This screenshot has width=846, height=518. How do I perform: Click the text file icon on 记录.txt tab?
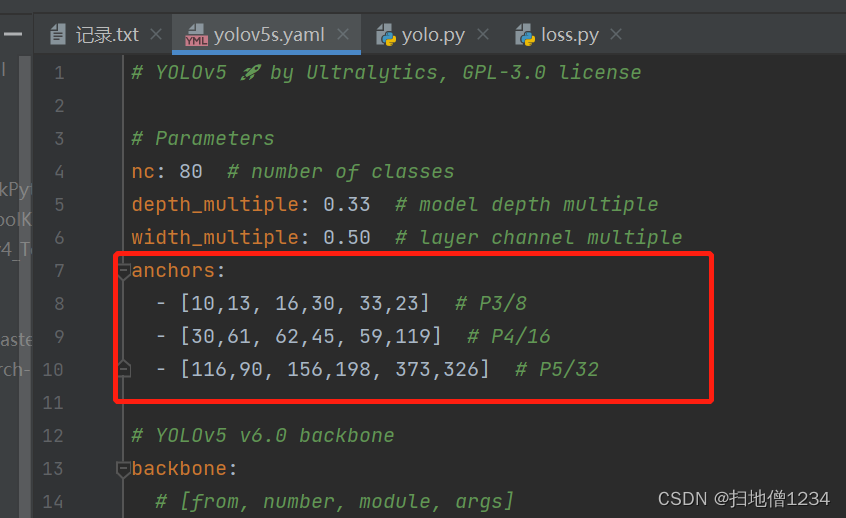pos(58,35)
